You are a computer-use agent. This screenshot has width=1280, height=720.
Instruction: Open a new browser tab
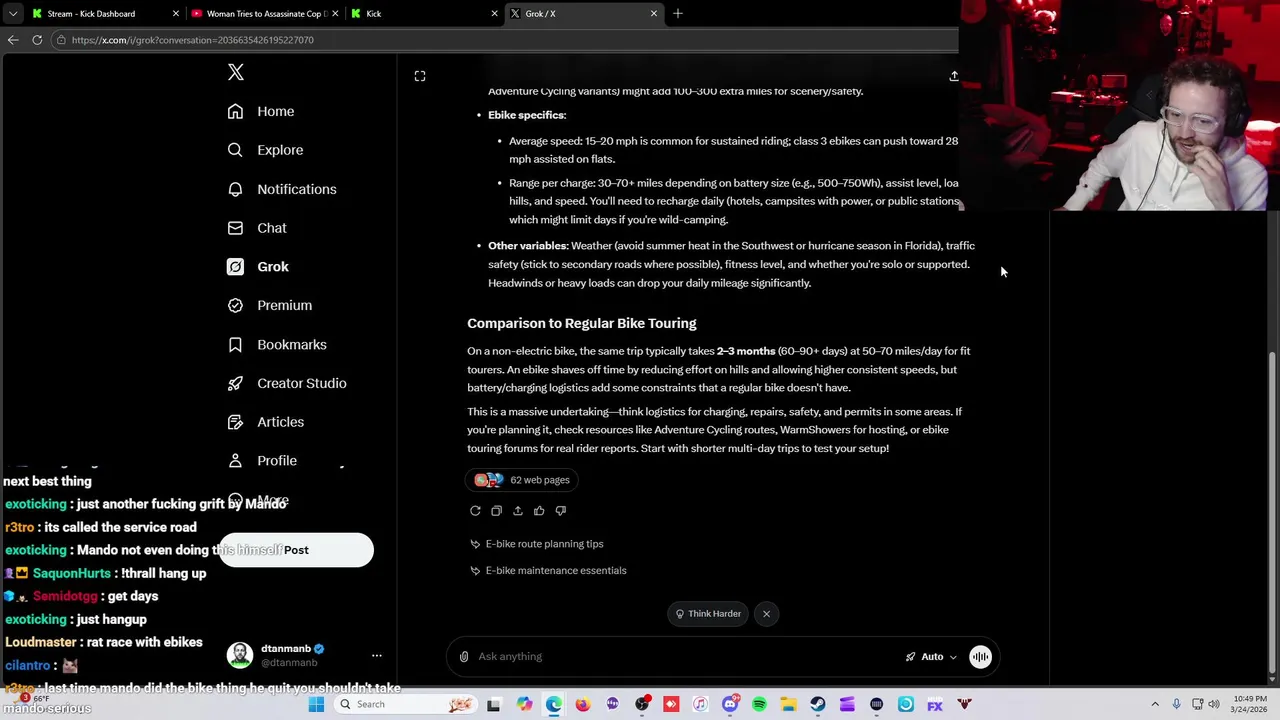(x=678, y=14)
